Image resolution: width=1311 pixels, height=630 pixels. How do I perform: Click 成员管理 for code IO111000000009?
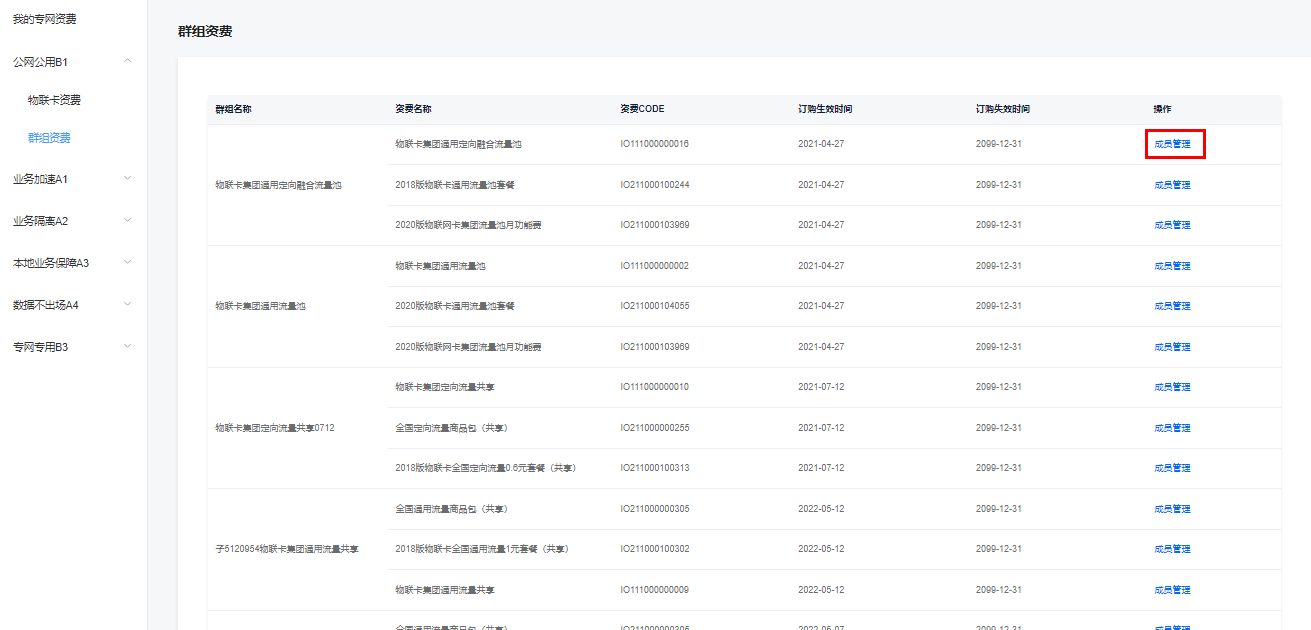pyautogui.click(x=1172, y=590)
